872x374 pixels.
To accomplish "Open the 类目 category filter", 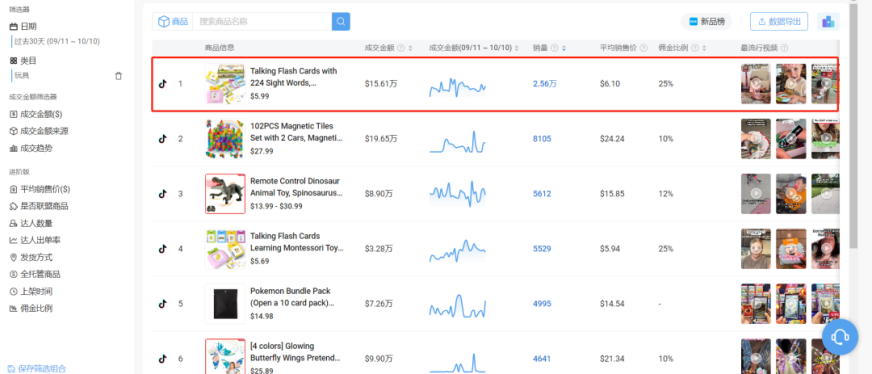I will coord(23,61).
